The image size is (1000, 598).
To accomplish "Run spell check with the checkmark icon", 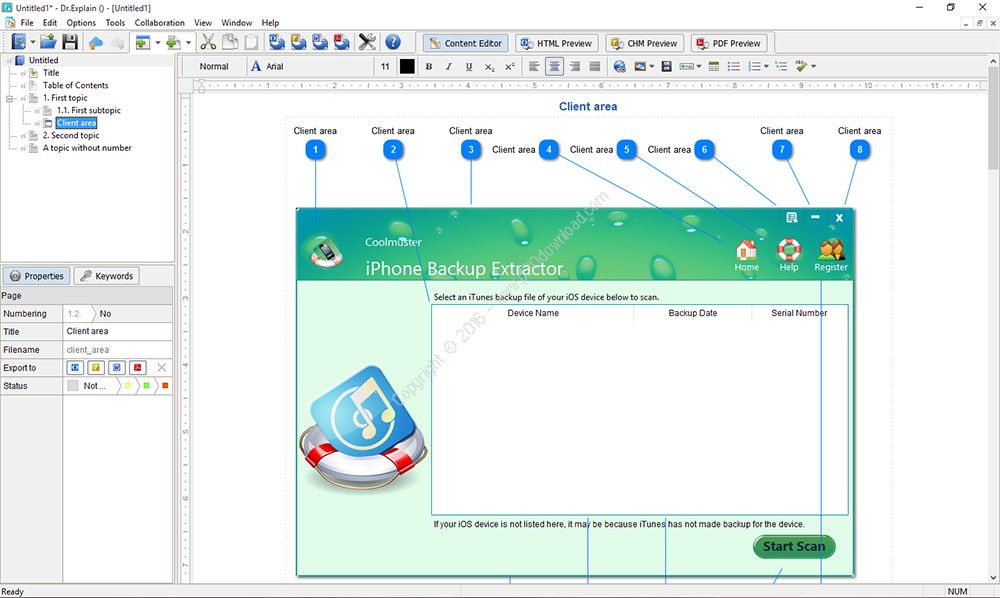I will [802, 66].
